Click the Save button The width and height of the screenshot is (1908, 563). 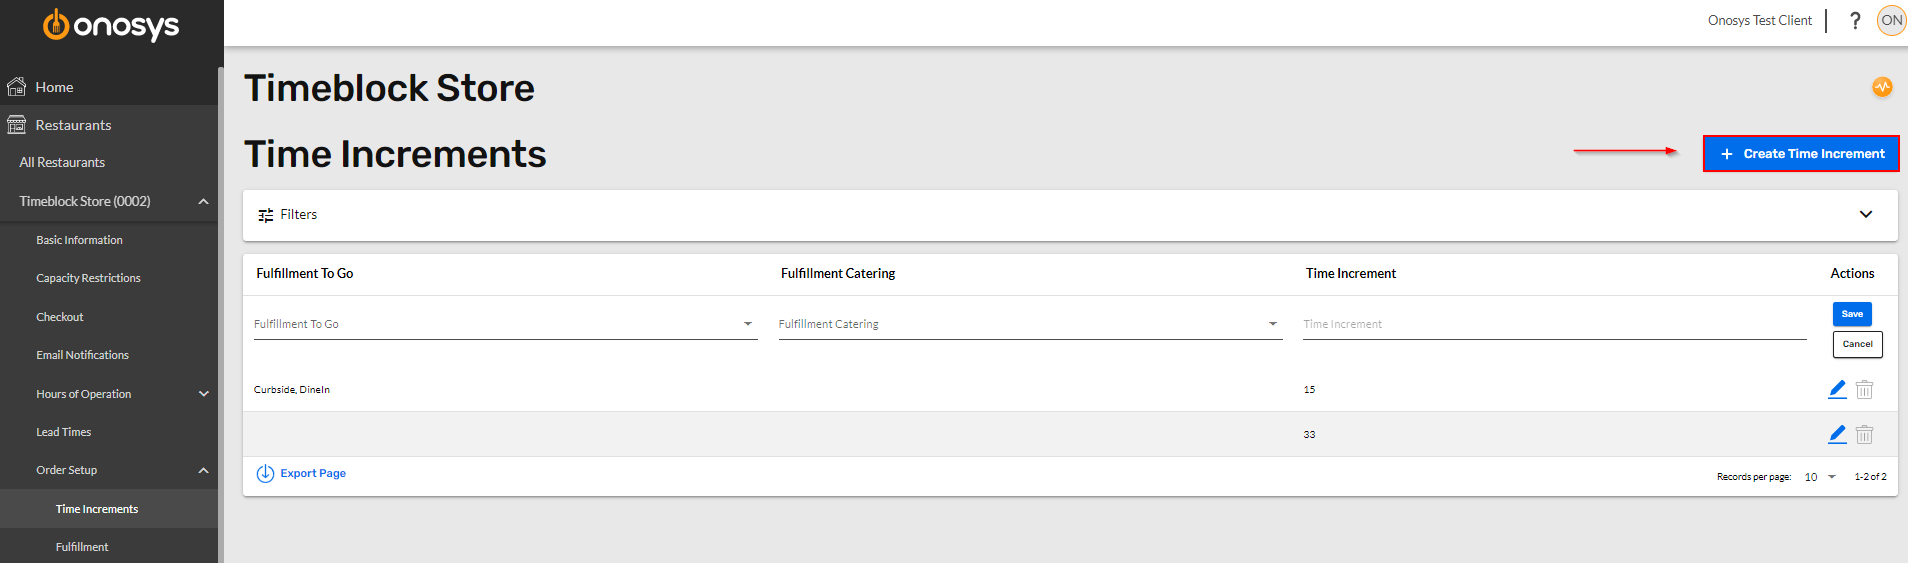click(1852, 314)
